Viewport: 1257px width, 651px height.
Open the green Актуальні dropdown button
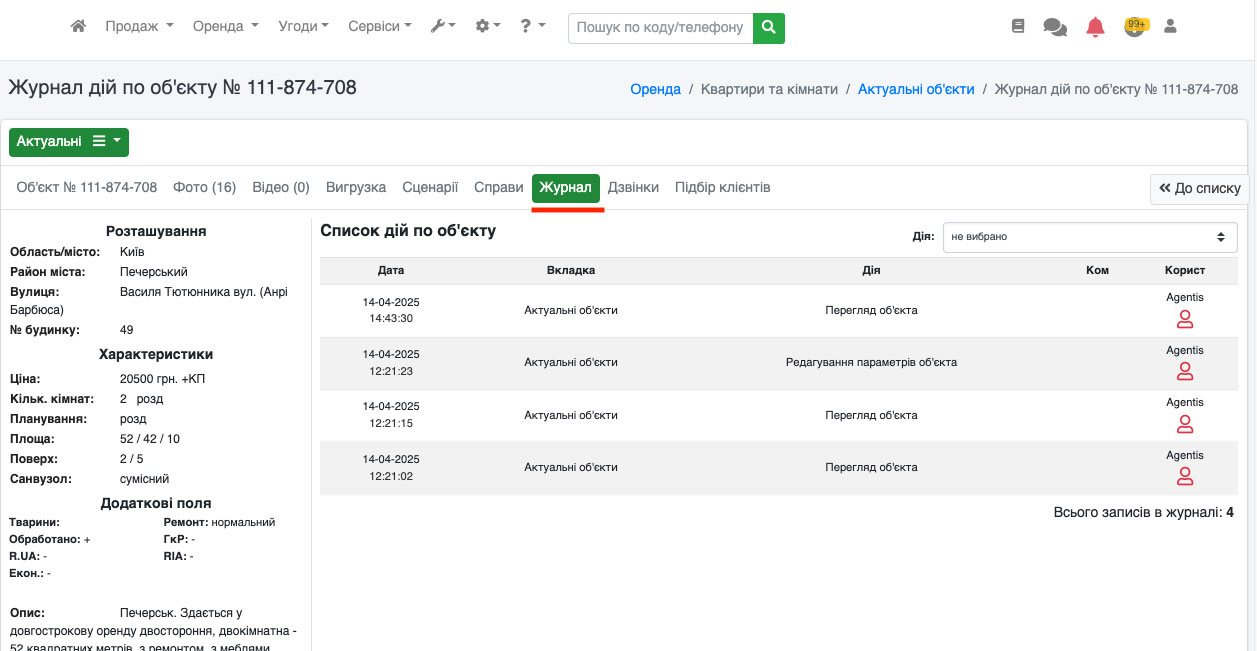click(69, 142)
